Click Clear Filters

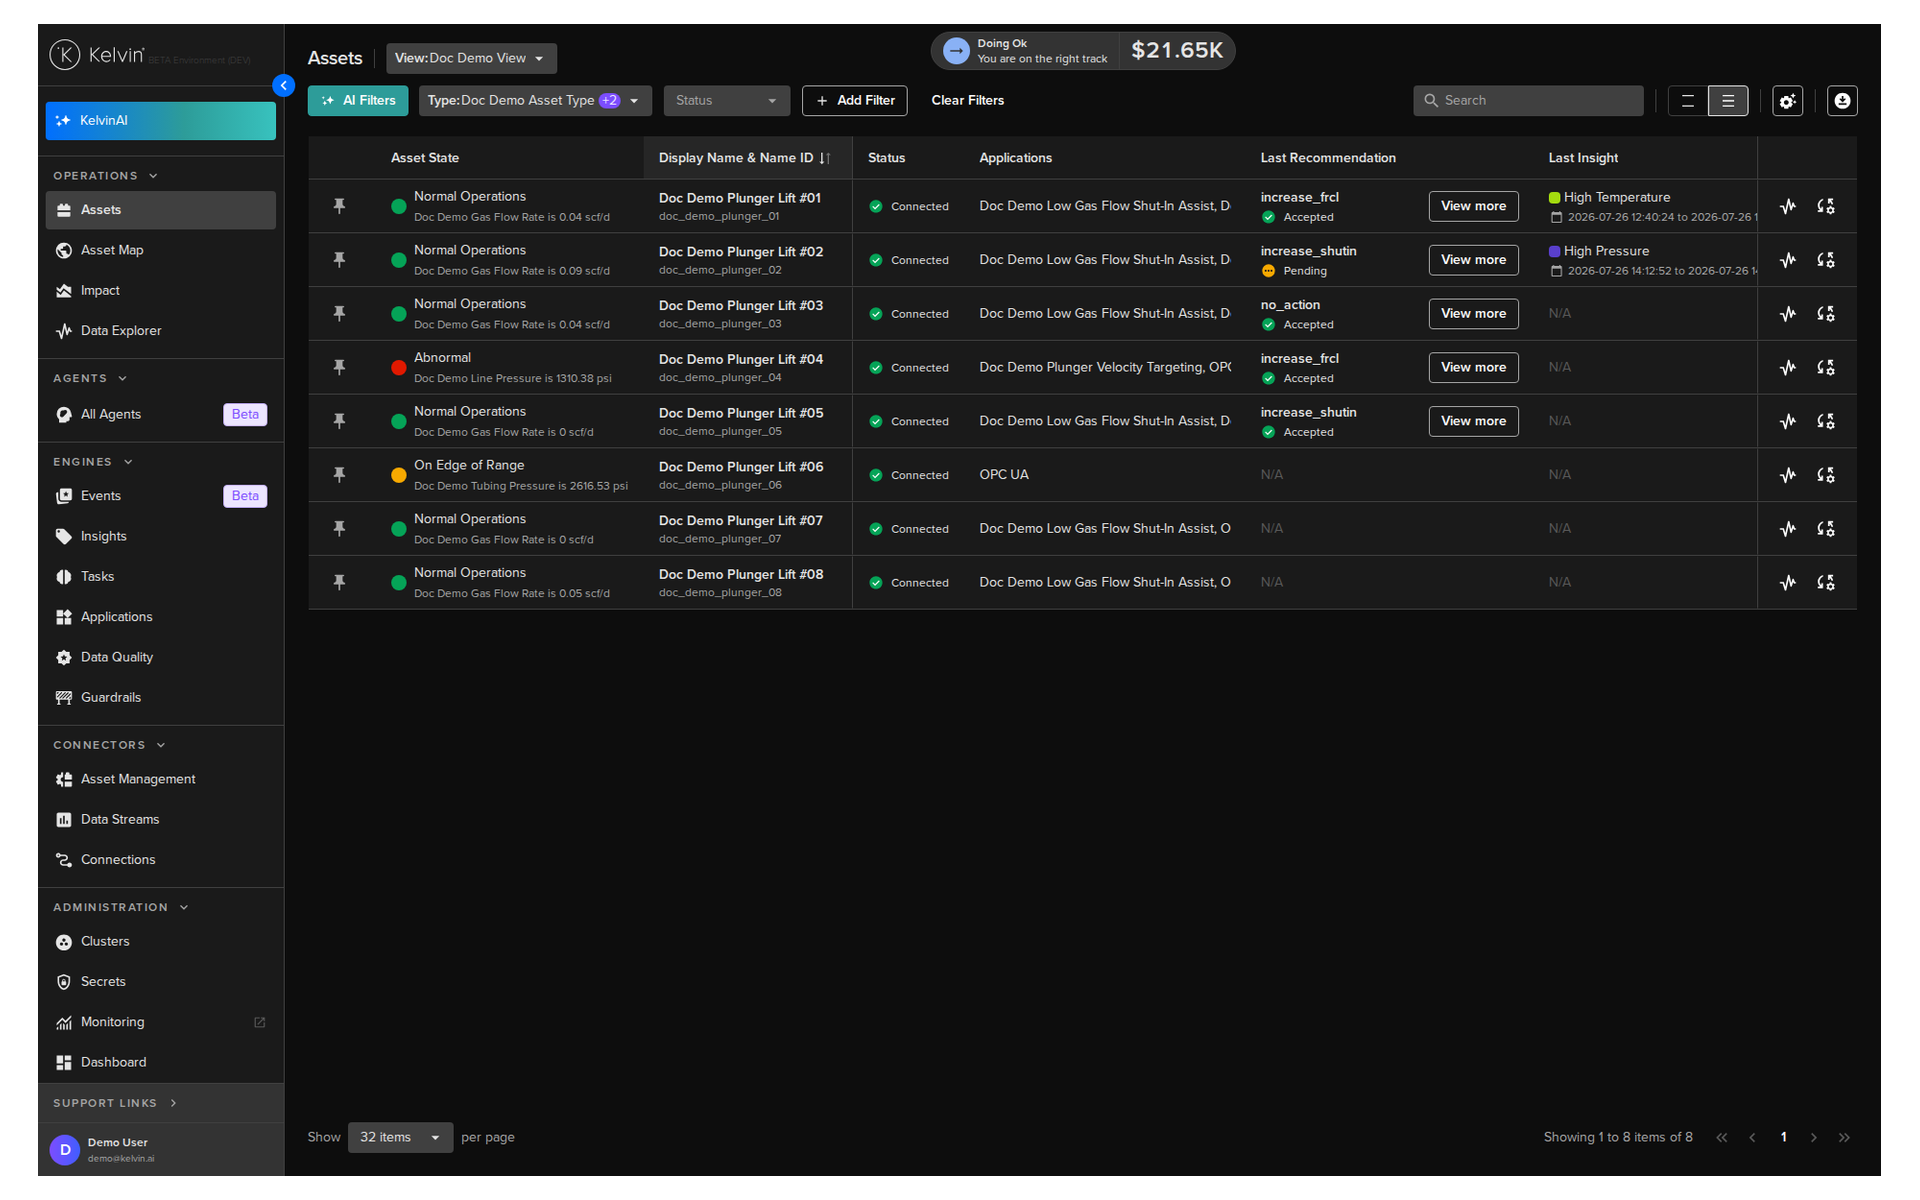[967, 100]
